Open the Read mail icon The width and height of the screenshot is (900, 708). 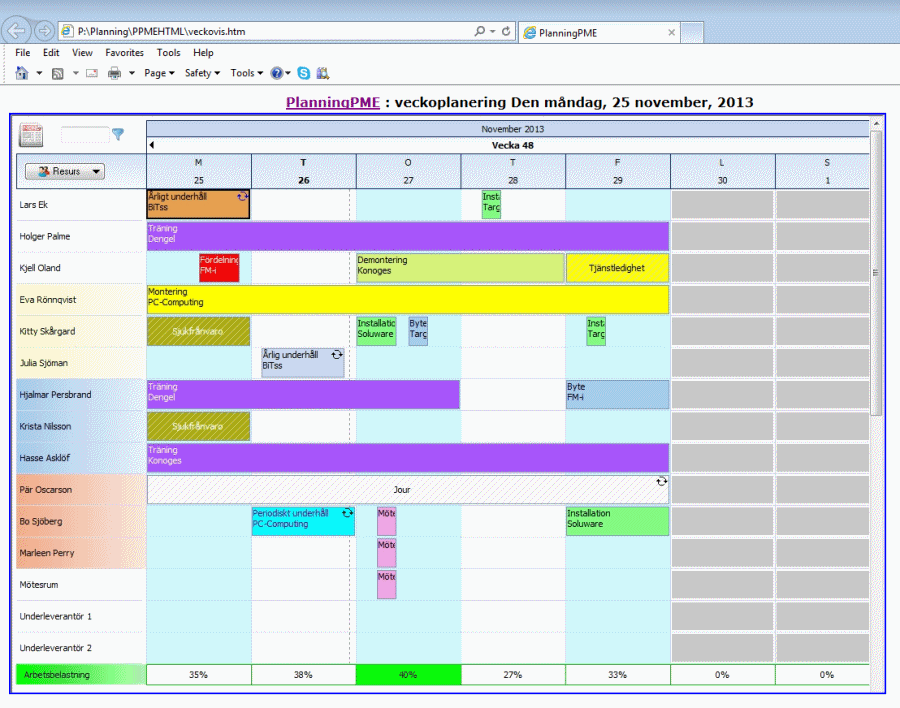click(x=90, y=73)
